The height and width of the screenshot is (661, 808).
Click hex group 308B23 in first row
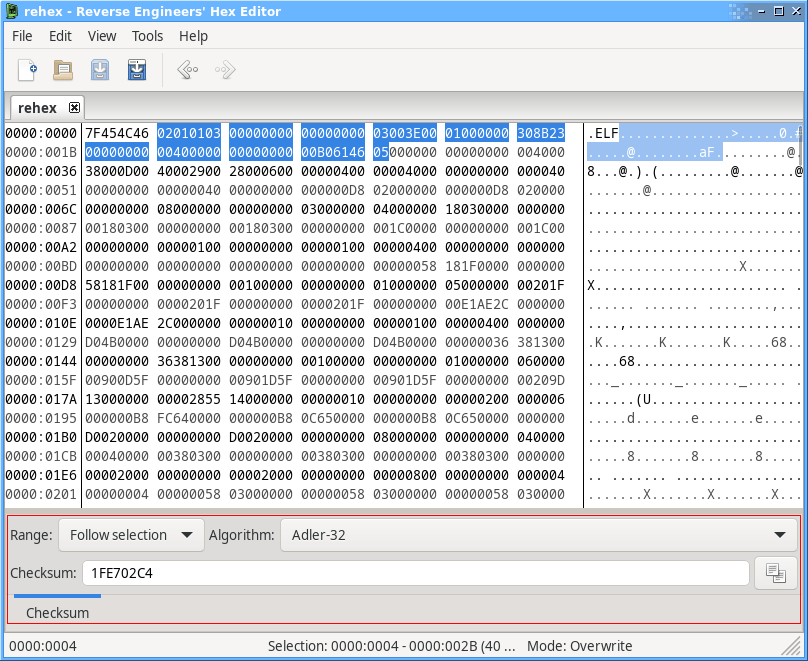click(x=541, y=133)
